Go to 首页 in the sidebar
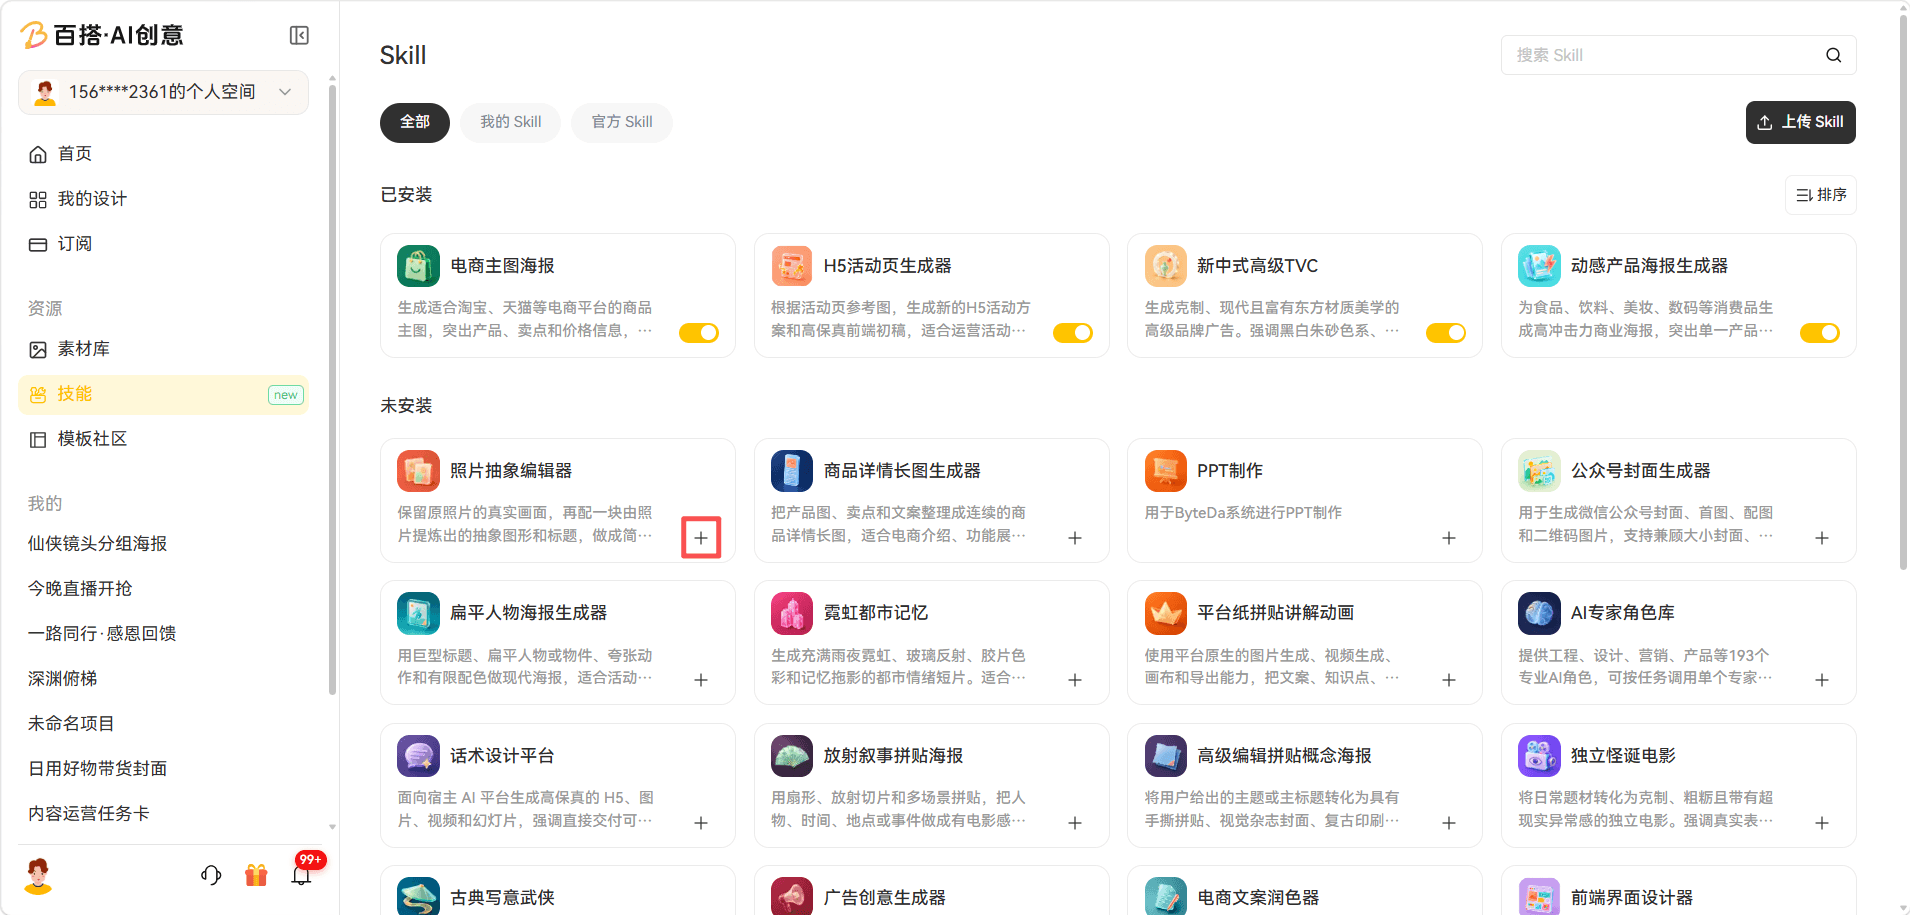Viewport: 1910px width, 915px height. [x=163, y=154]
